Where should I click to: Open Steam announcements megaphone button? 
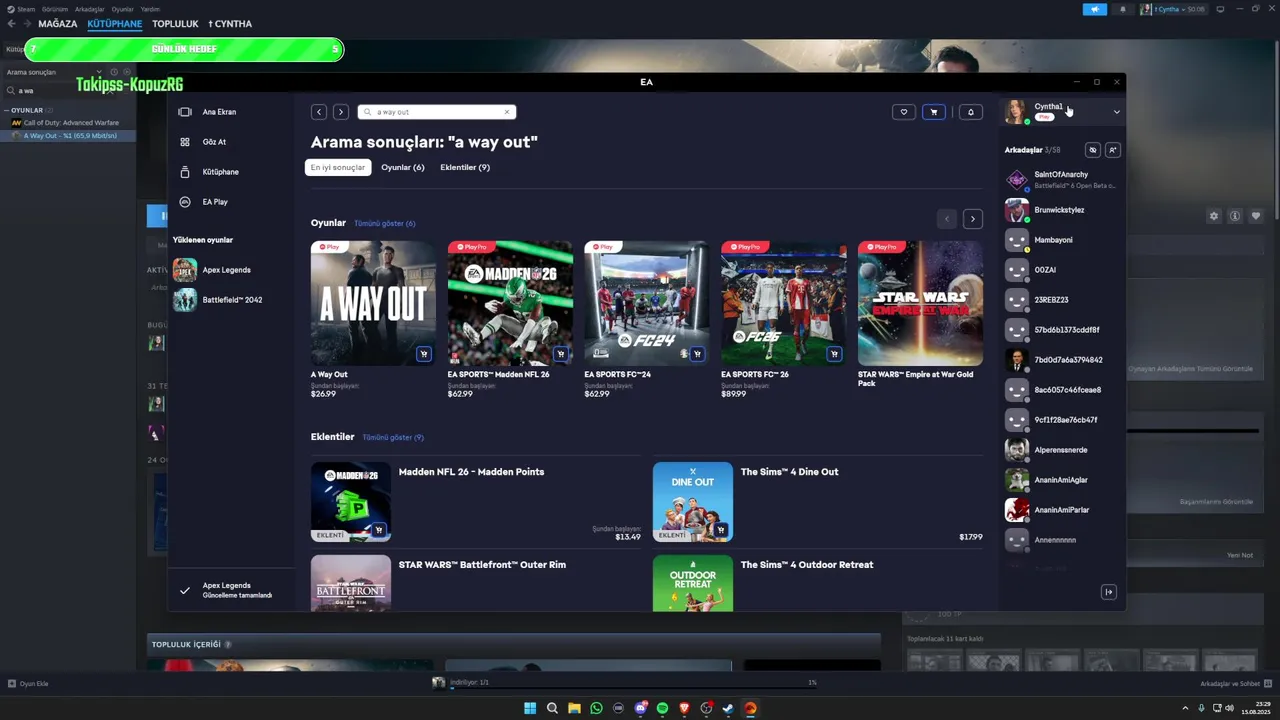(x=1095, y=9)
